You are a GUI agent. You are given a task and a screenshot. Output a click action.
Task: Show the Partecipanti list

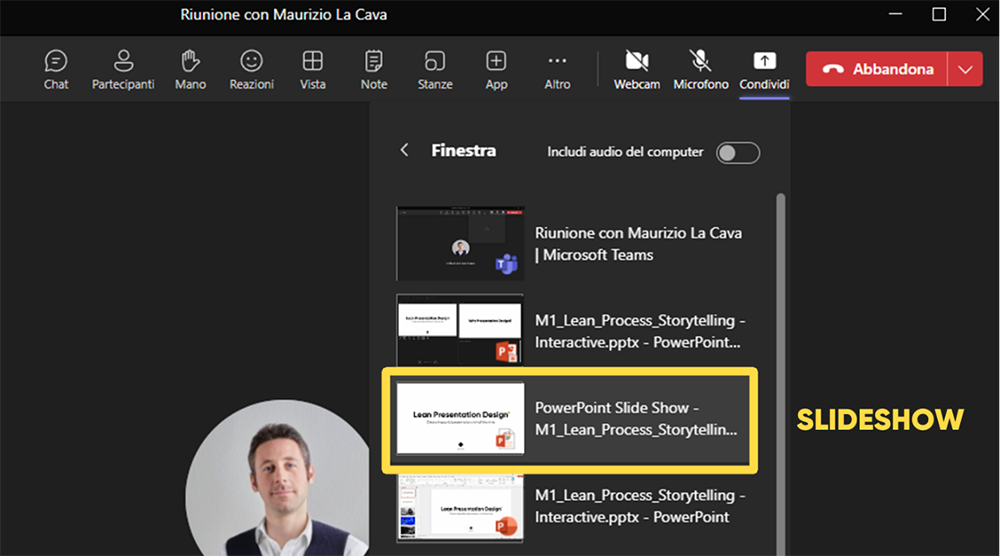point(123,69)
